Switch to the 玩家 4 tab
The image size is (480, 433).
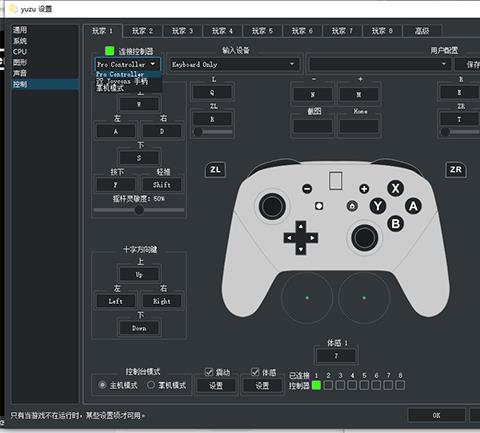point(222,31)
